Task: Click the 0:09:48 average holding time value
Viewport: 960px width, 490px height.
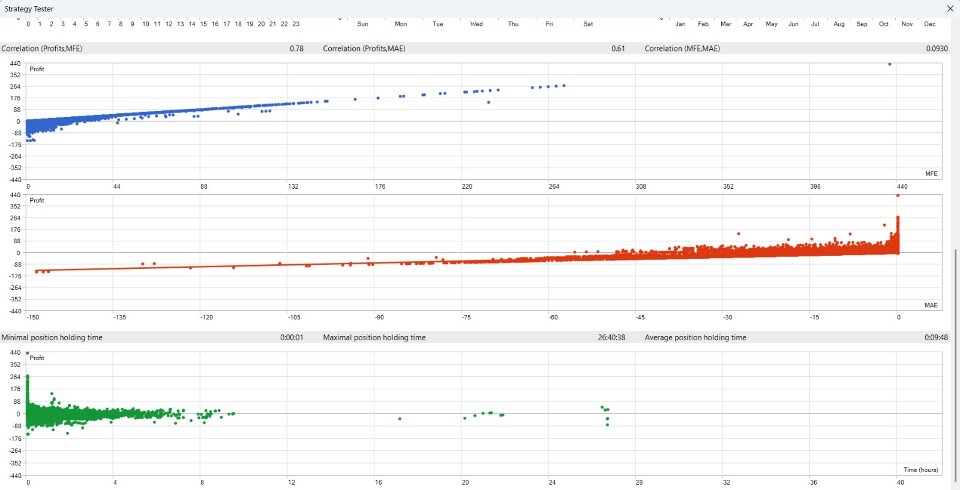Action: coord(936,337)
